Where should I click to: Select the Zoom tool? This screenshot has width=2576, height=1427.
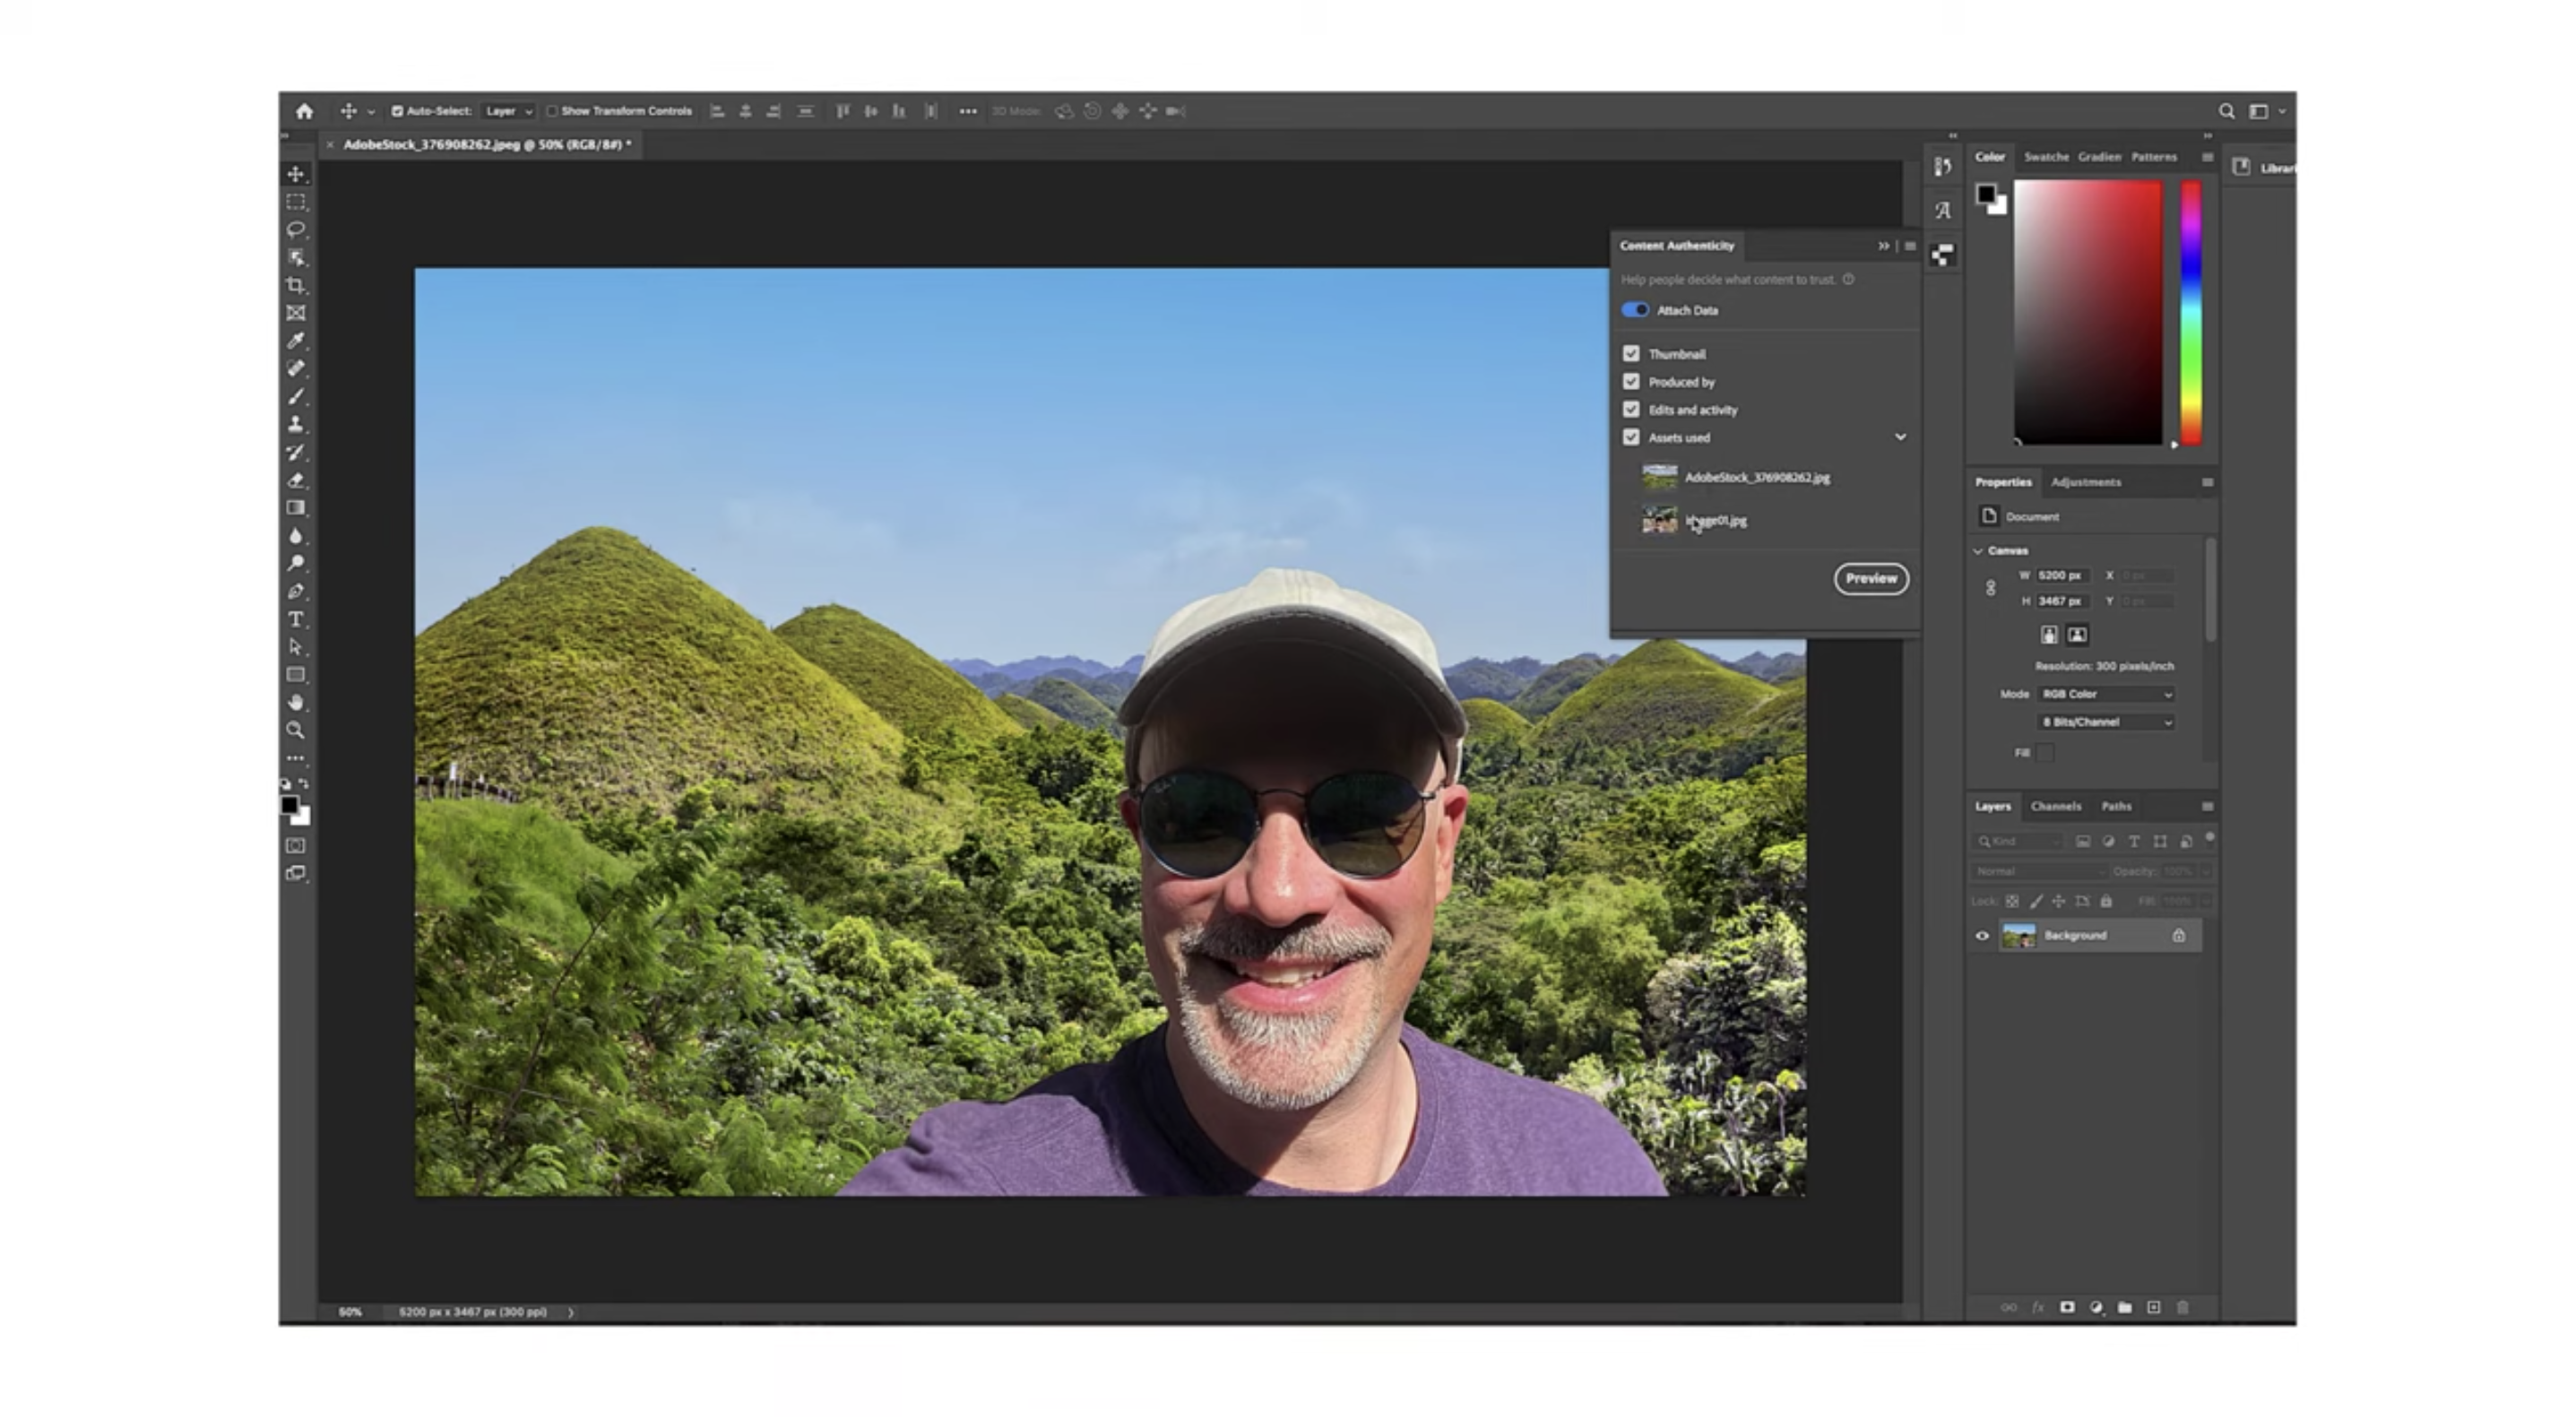coord(296,730)
